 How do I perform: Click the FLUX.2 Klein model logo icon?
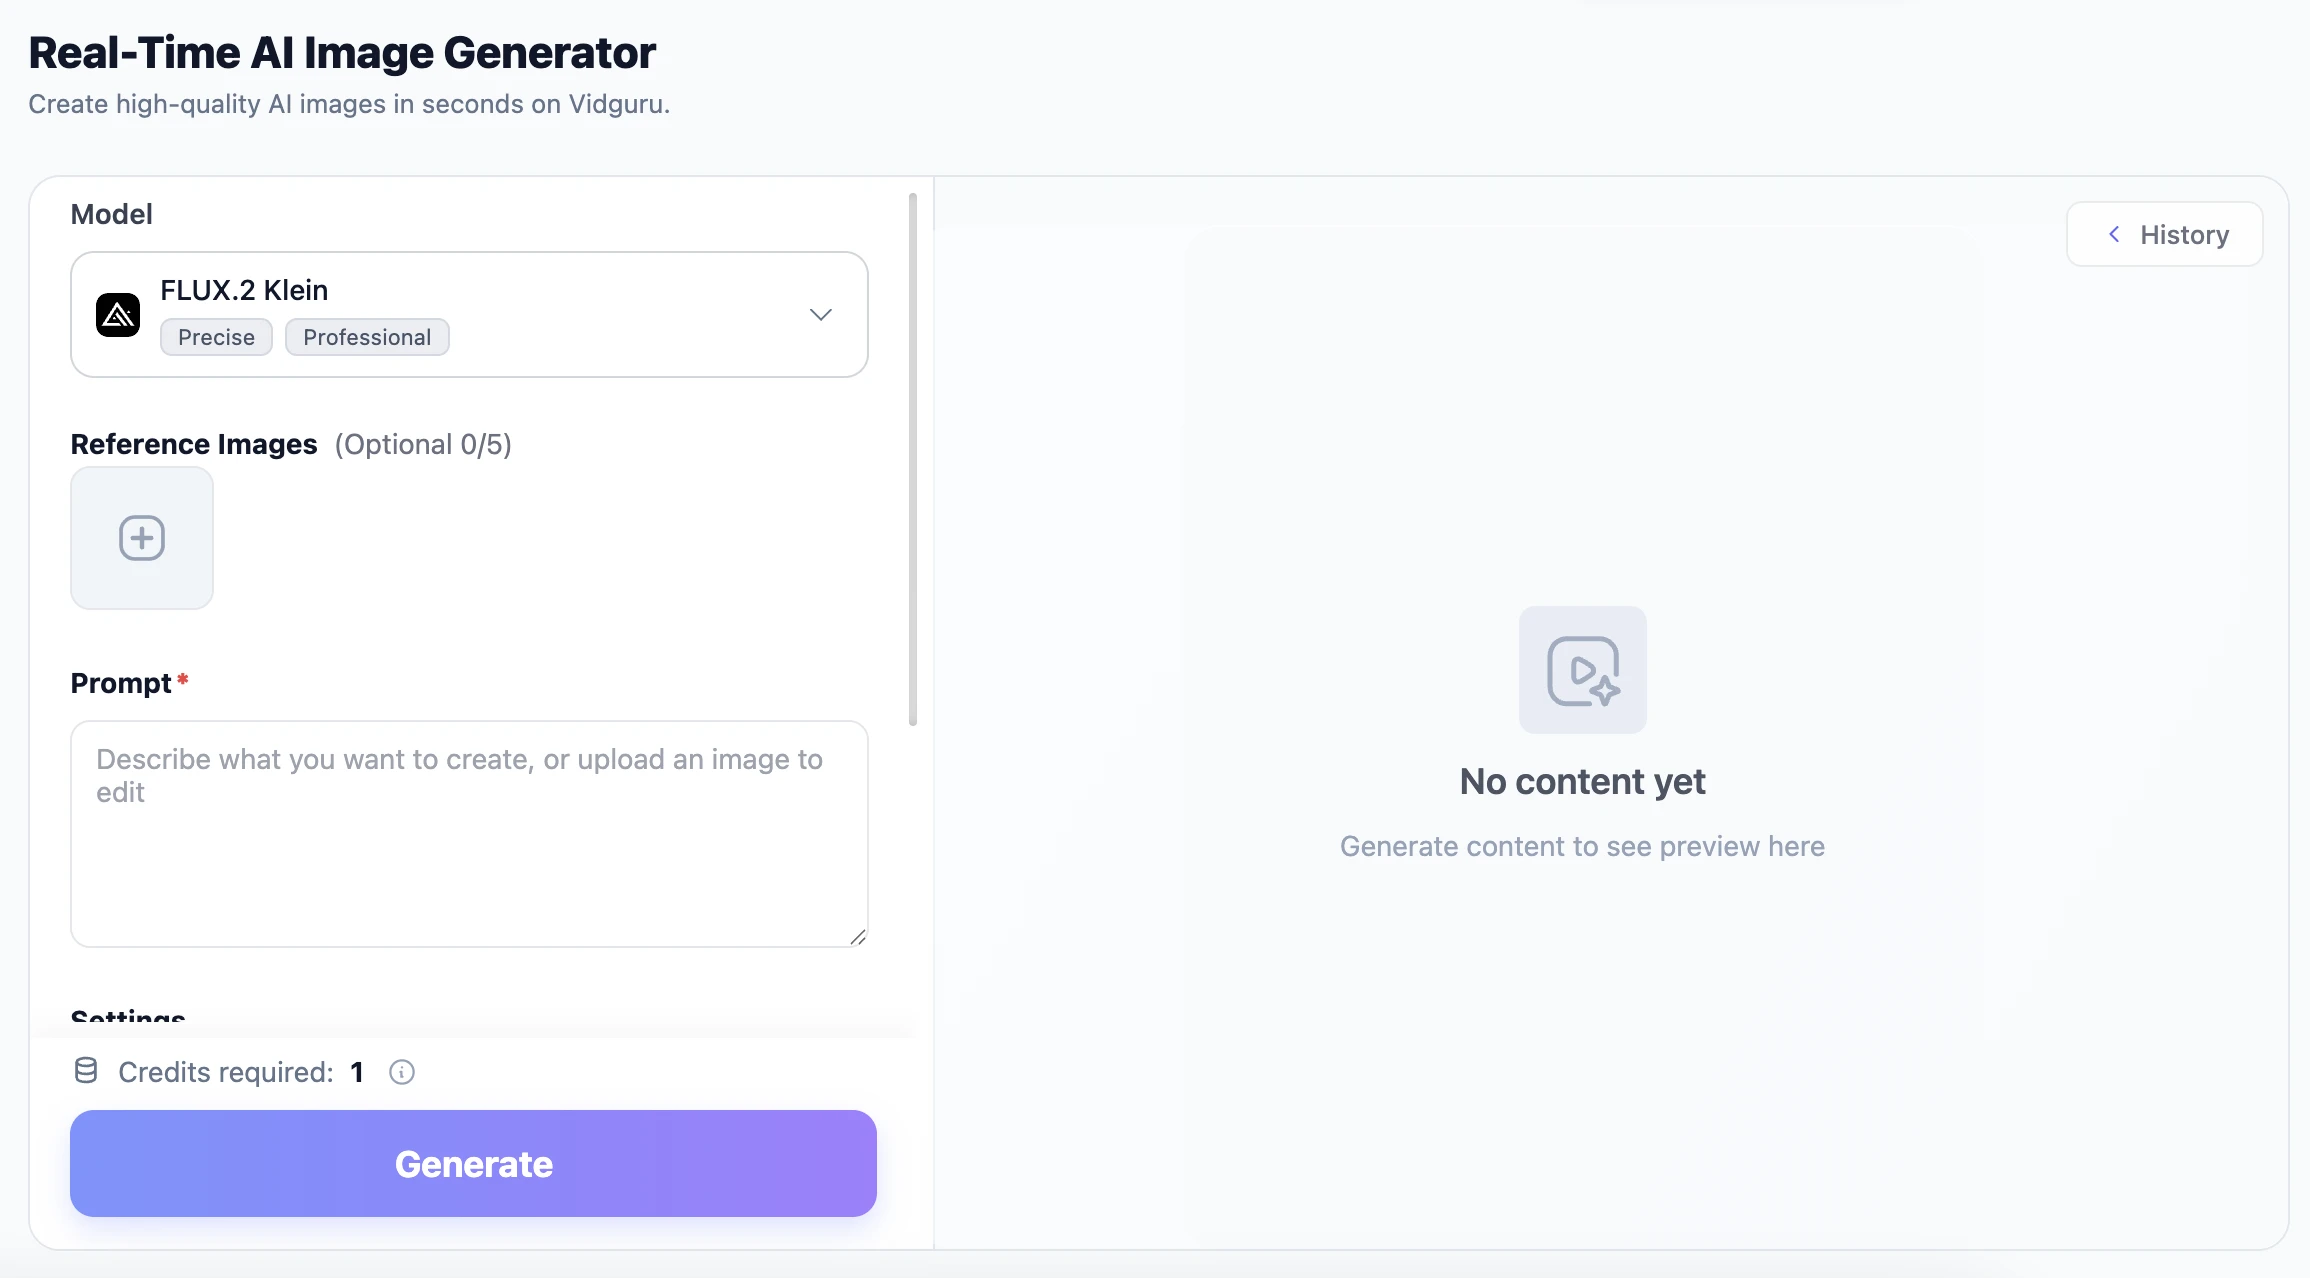tap(118, 315)
